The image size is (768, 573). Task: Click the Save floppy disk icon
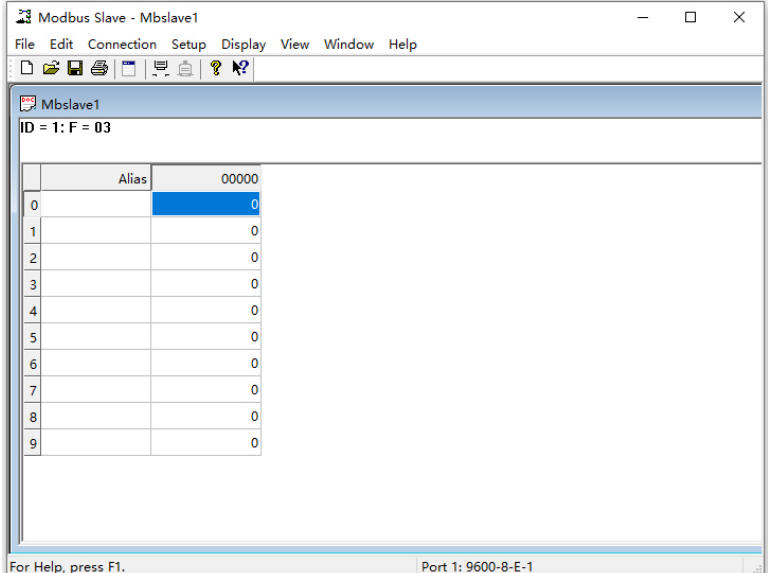click(x=75, y=68)
